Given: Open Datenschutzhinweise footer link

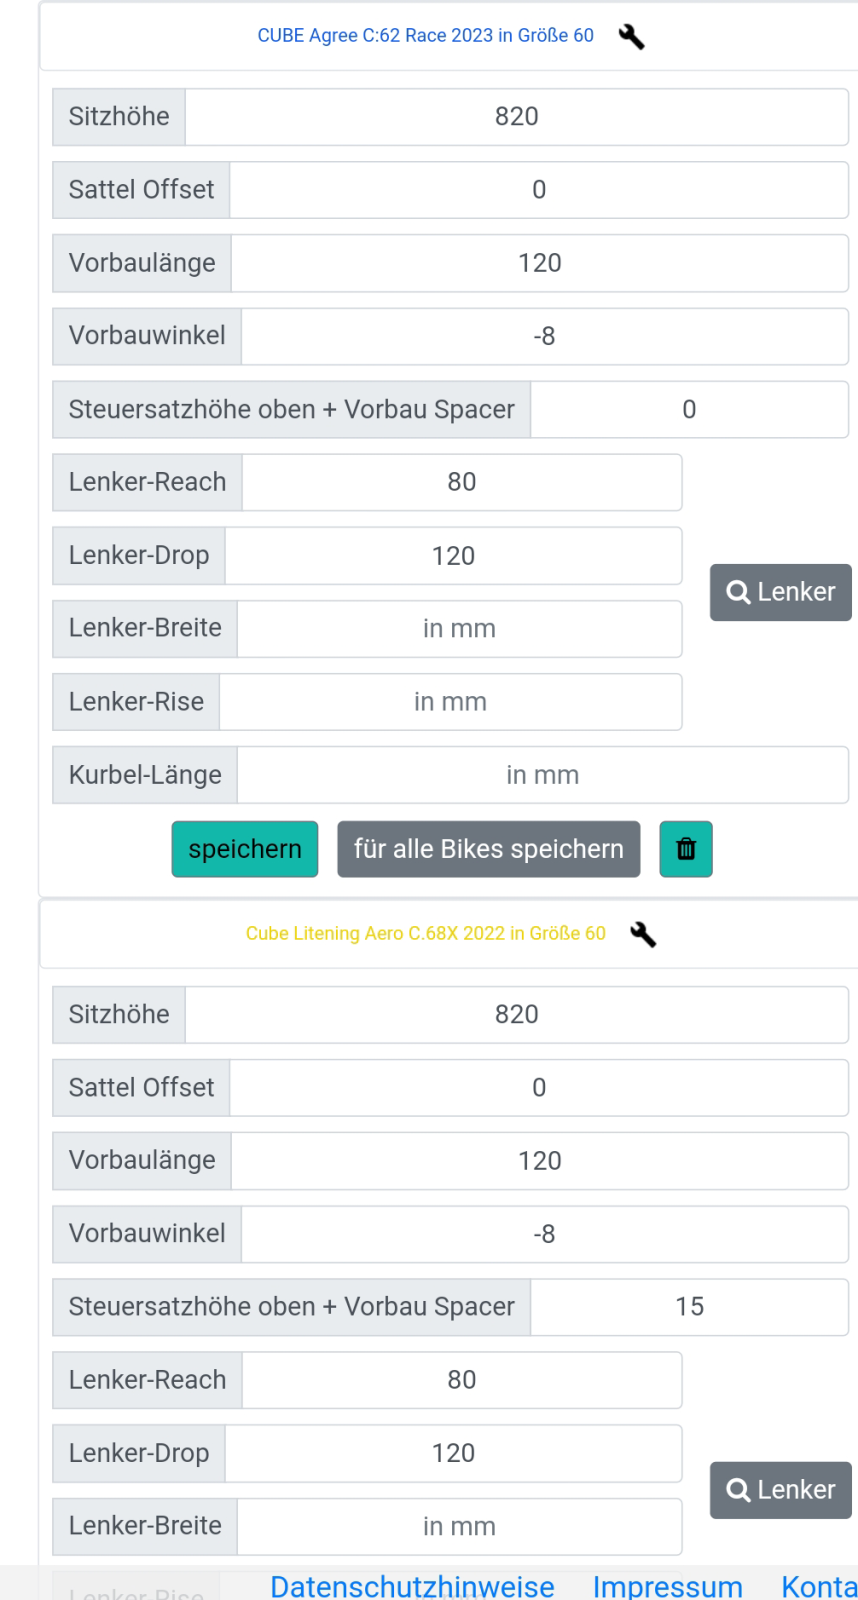Looking at the screenshot, I should 412,1586.
